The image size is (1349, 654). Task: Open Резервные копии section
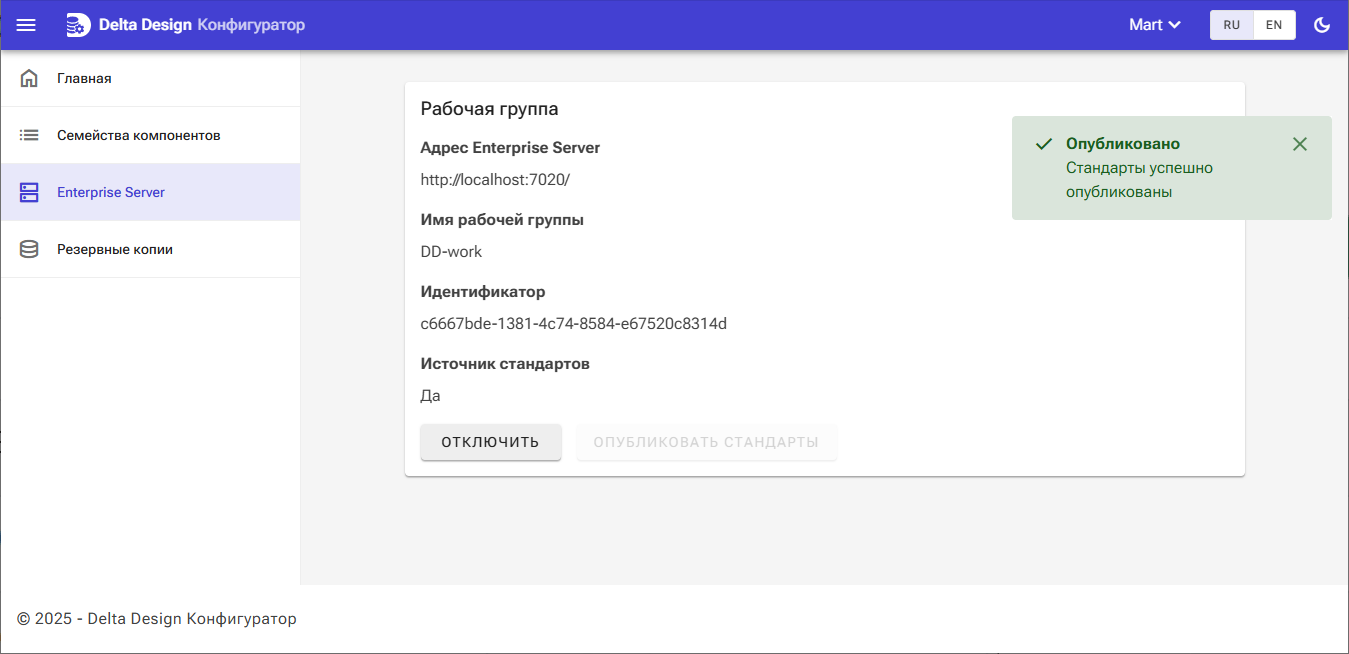(x=150, y=249)
